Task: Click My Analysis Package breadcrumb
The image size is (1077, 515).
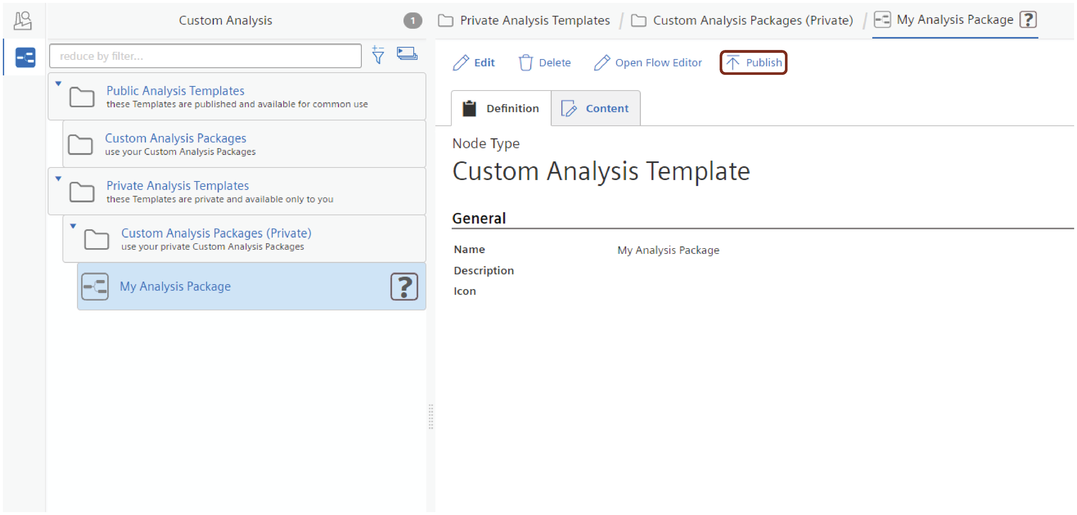Action: click(955, 21)
